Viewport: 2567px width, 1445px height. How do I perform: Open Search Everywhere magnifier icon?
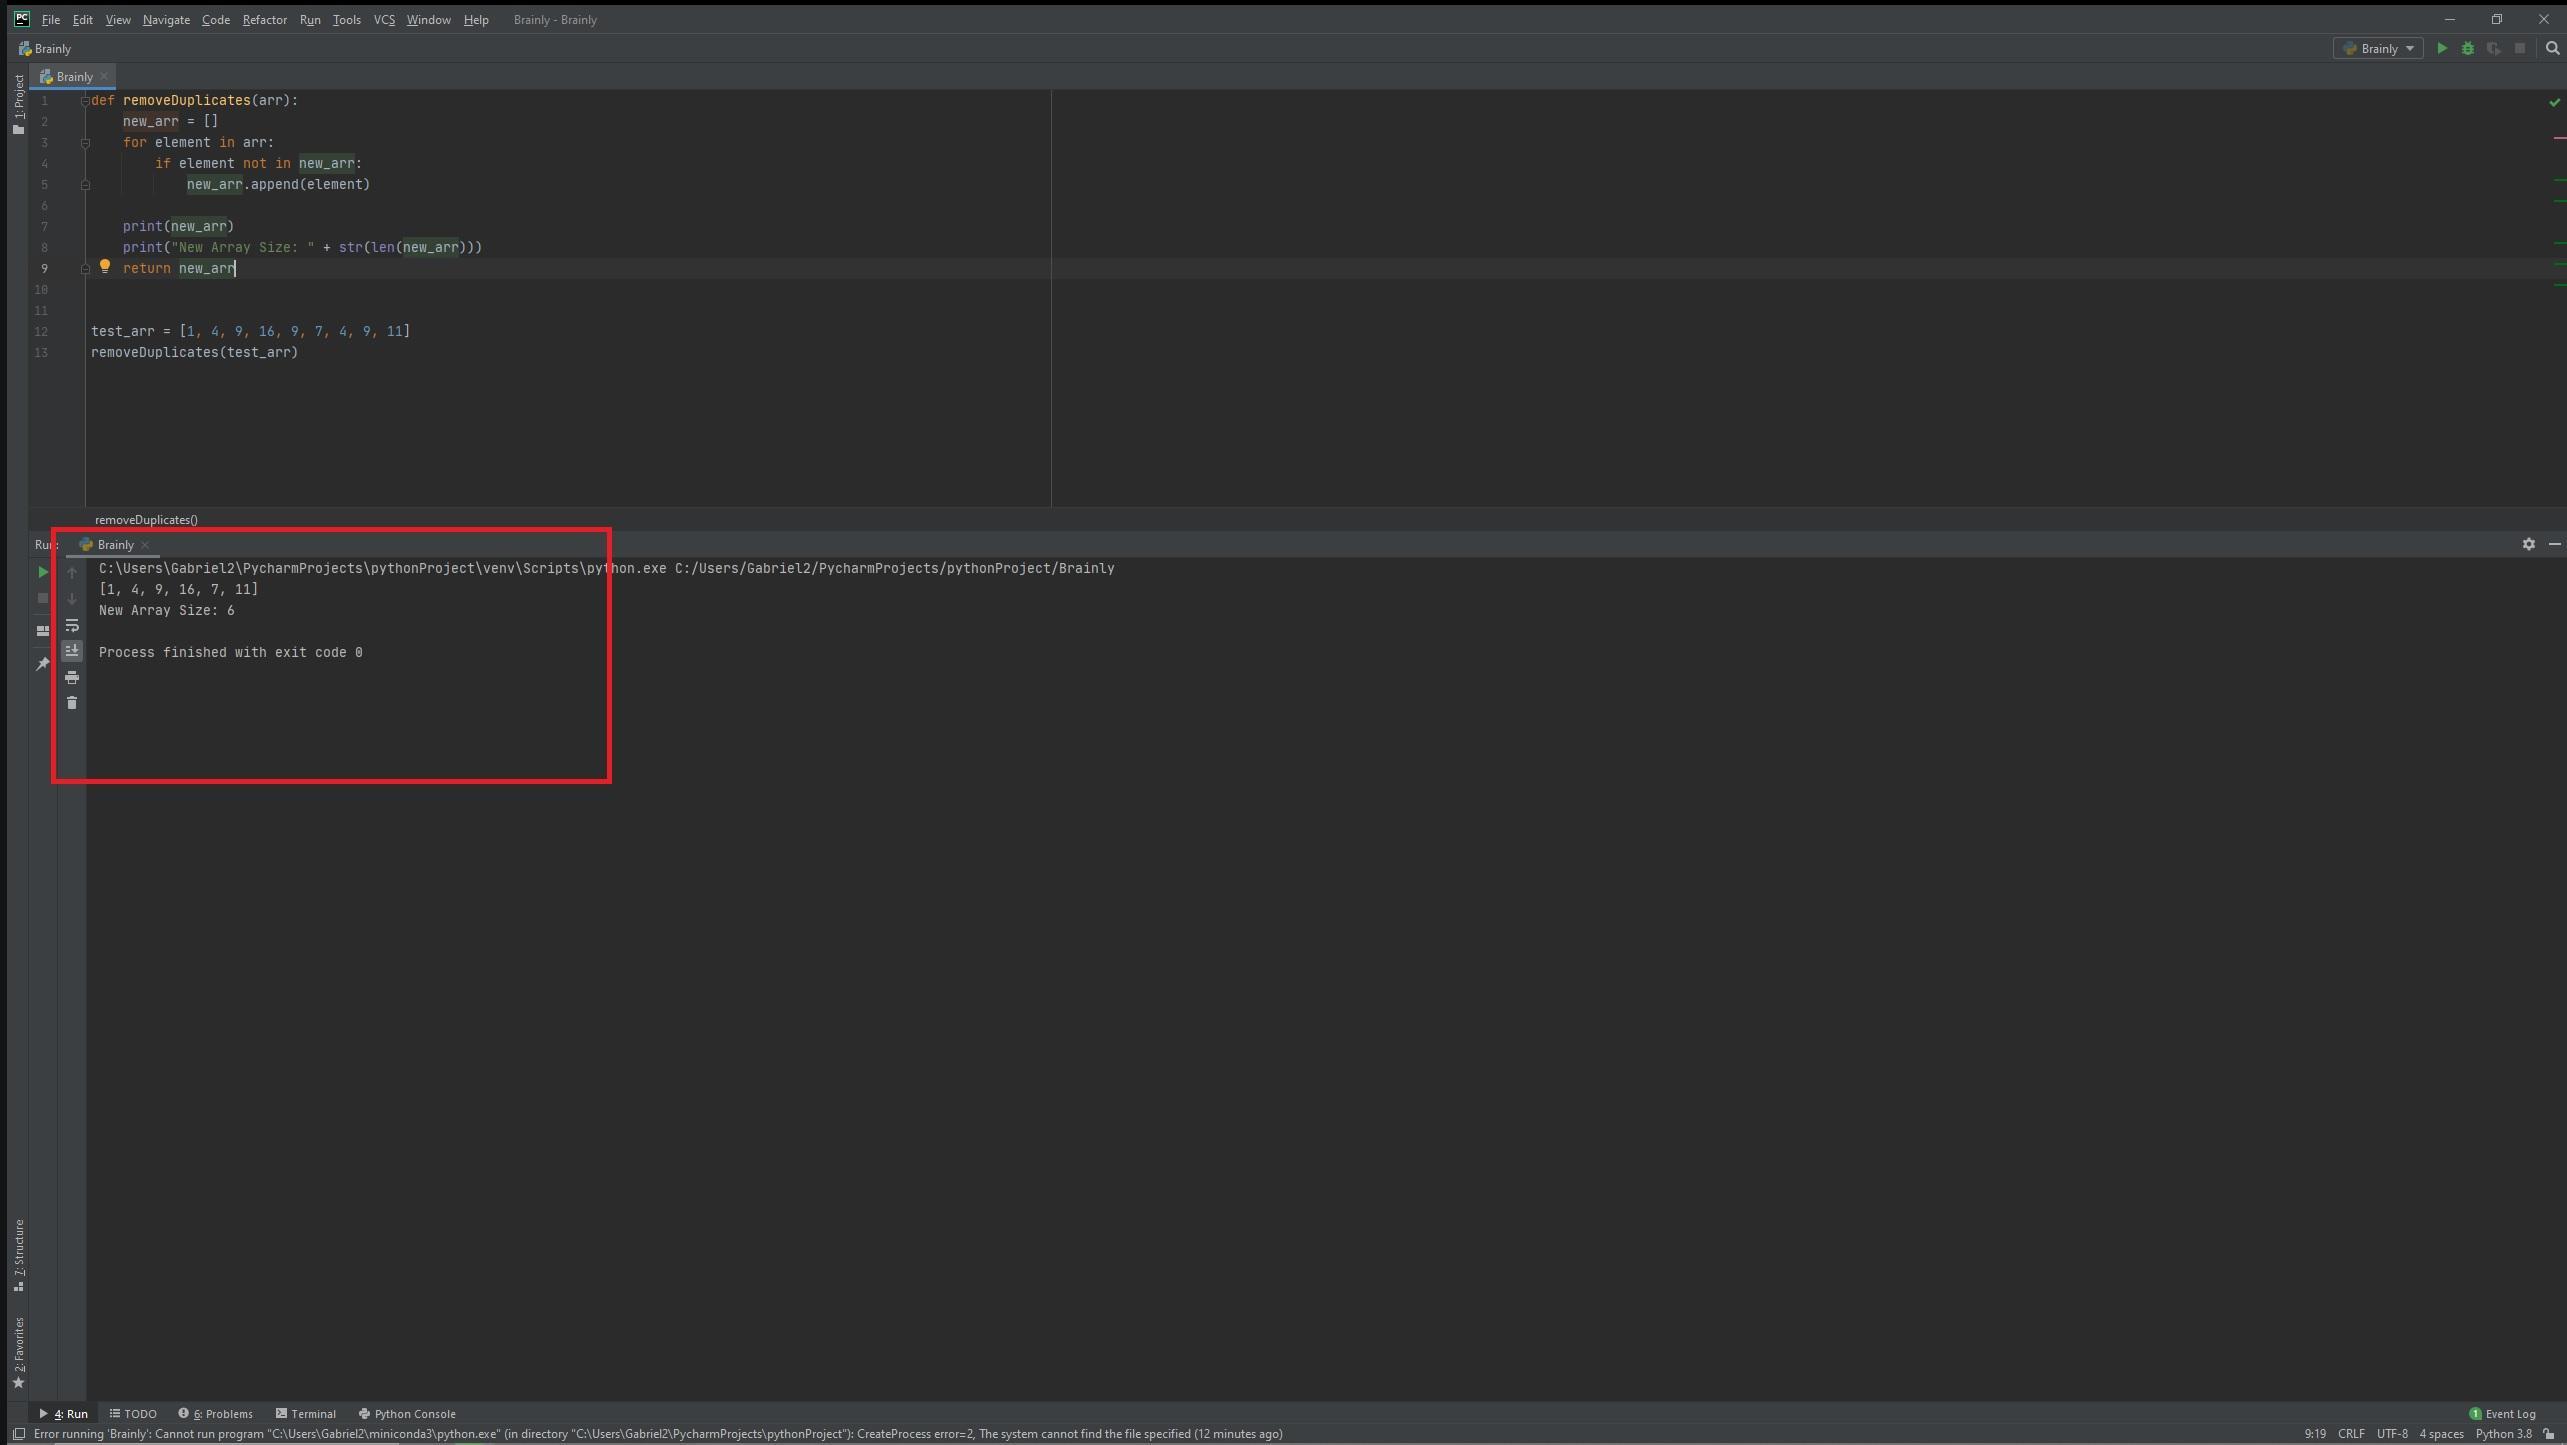(x=2552, y=48)
